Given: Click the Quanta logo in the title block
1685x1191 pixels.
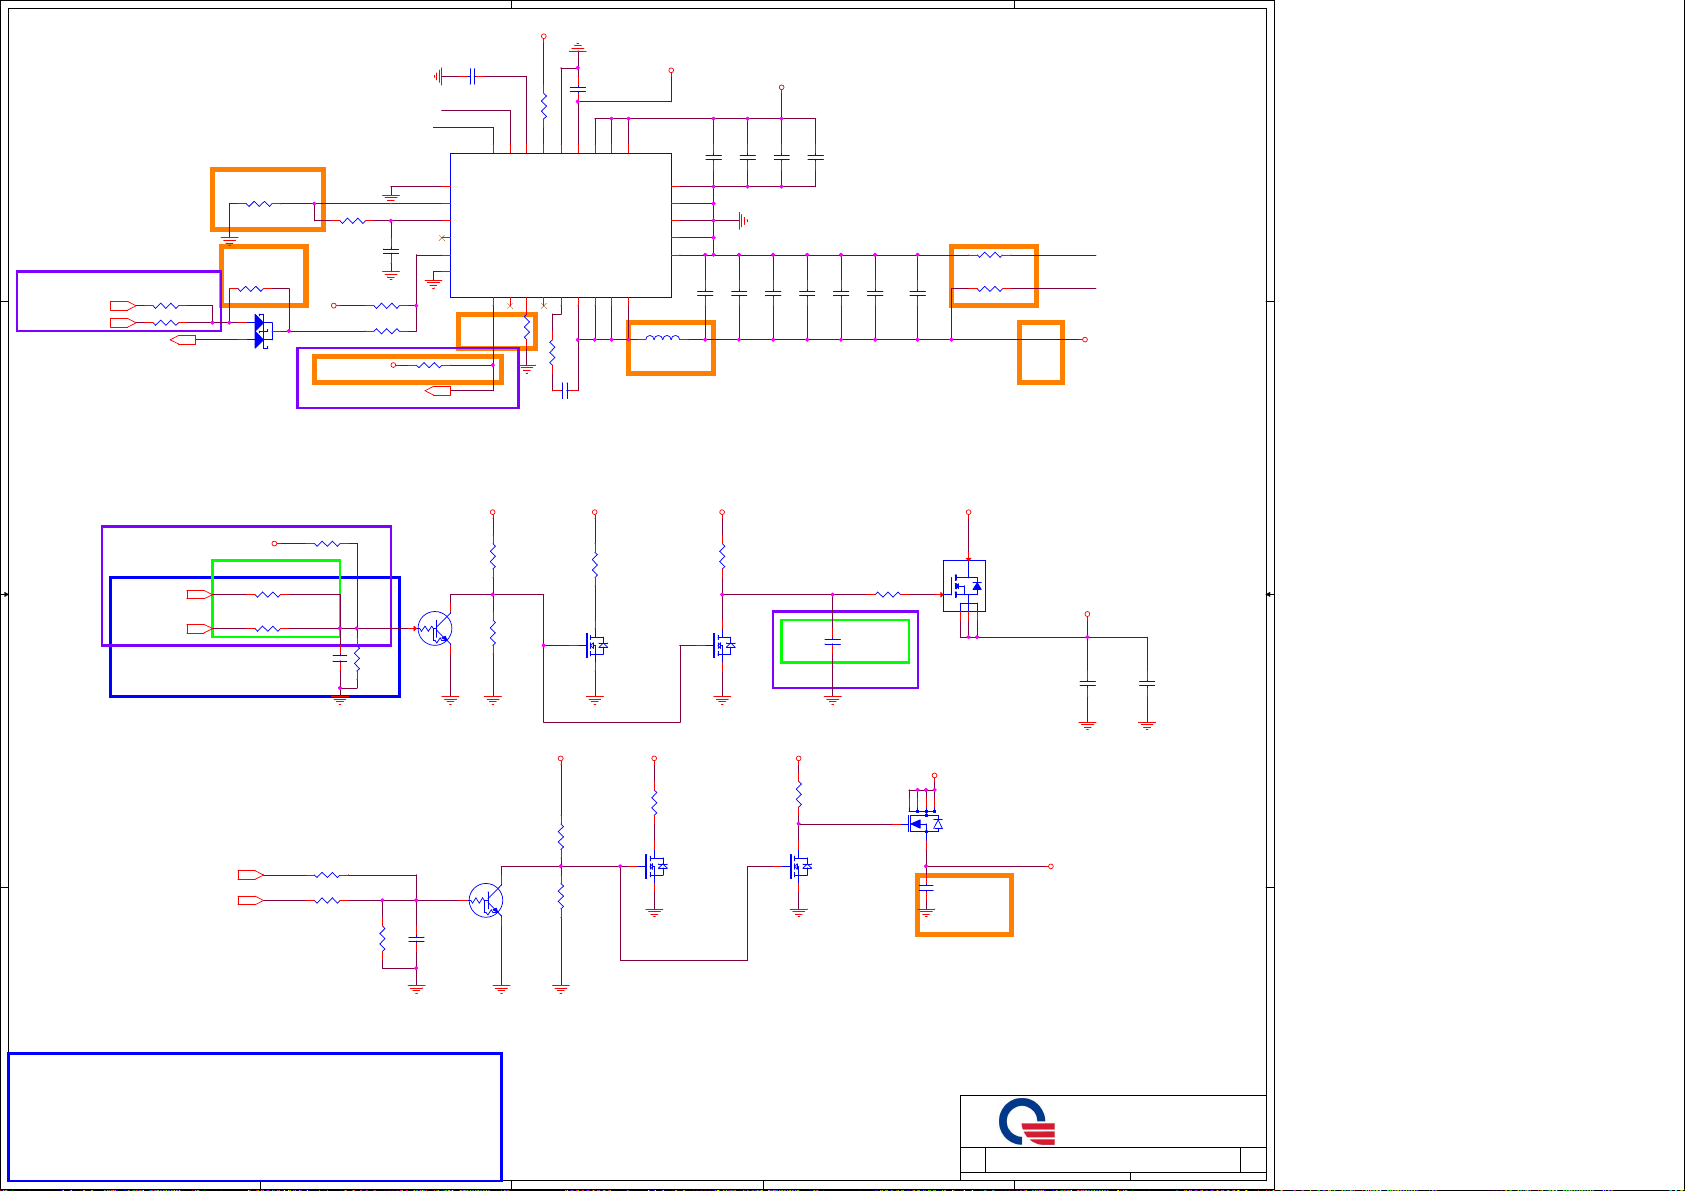Looking at the screenshot, I should point(1027,1122).
